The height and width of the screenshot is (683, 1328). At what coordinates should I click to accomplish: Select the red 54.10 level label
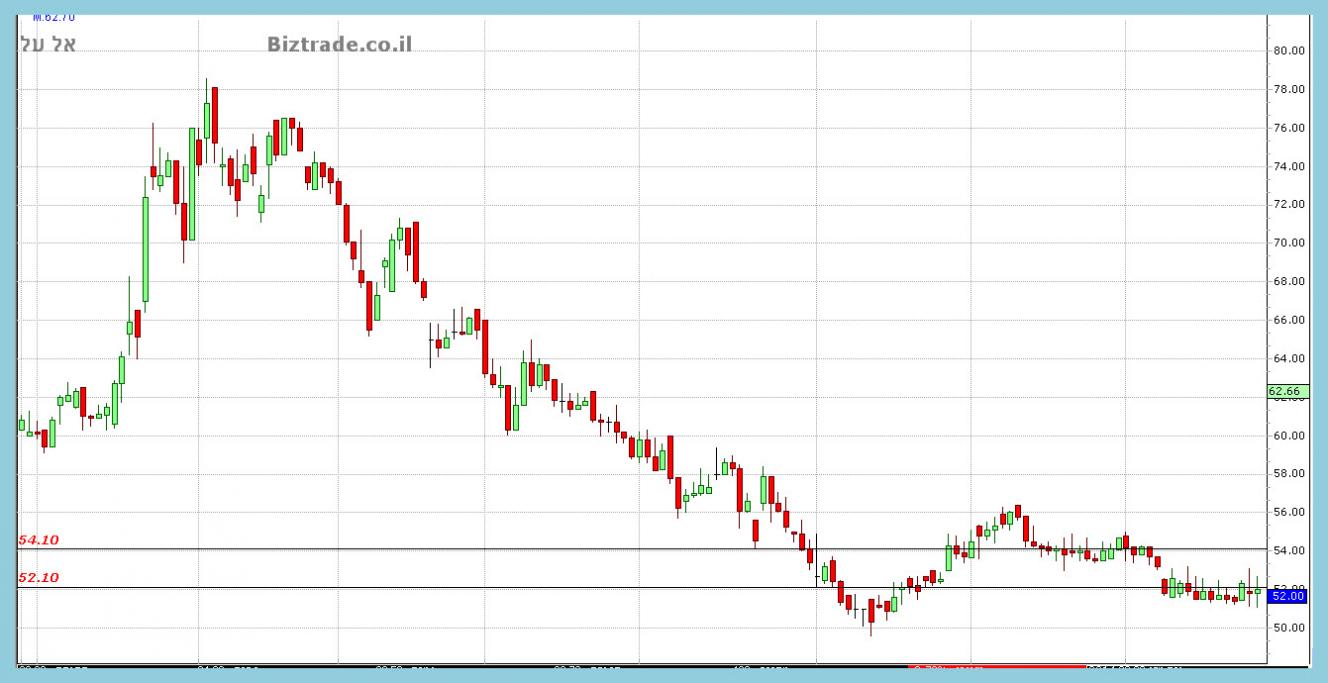point(39,540)
